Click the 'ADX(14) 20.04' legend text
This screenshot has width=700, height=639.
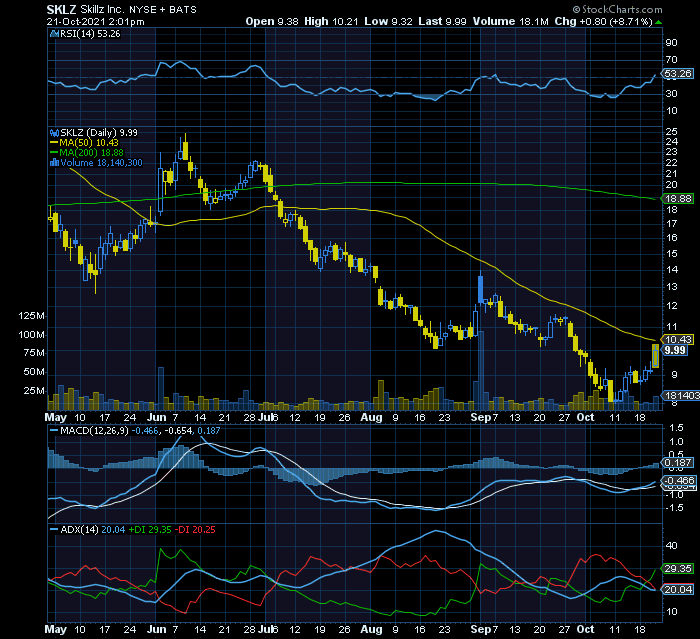click(92, 530)
